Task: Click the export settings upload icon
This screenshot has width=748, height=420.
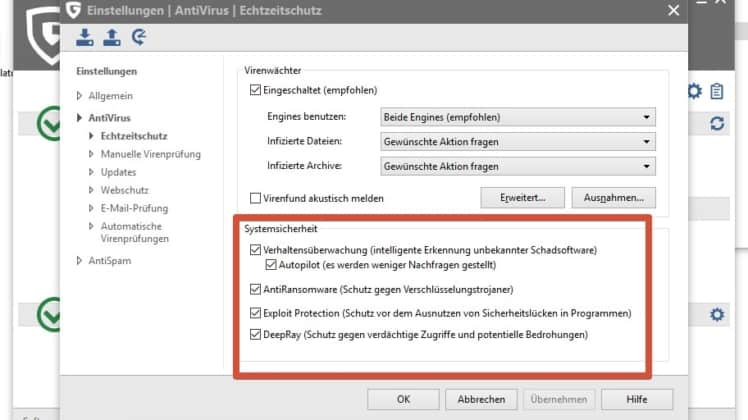Action: pos(112,37)
